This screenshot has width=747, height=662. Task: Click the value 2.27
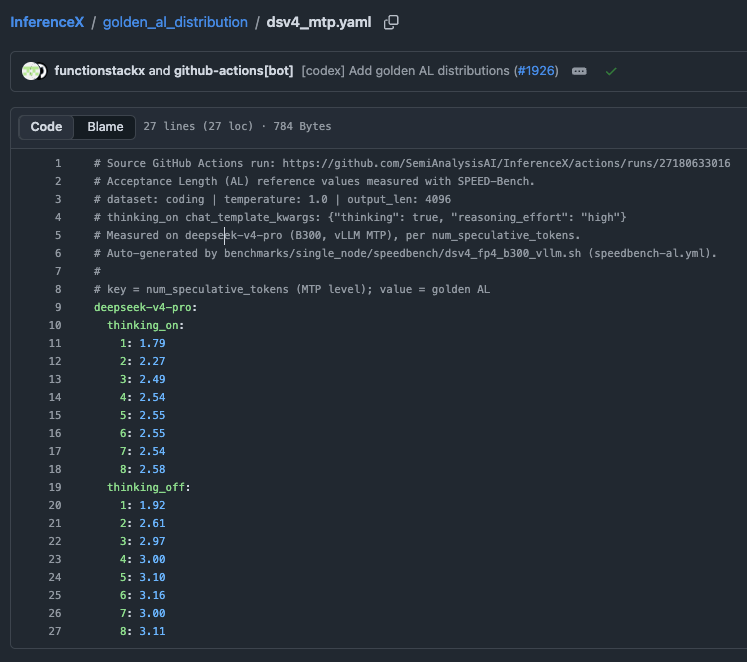coord(152,361)
